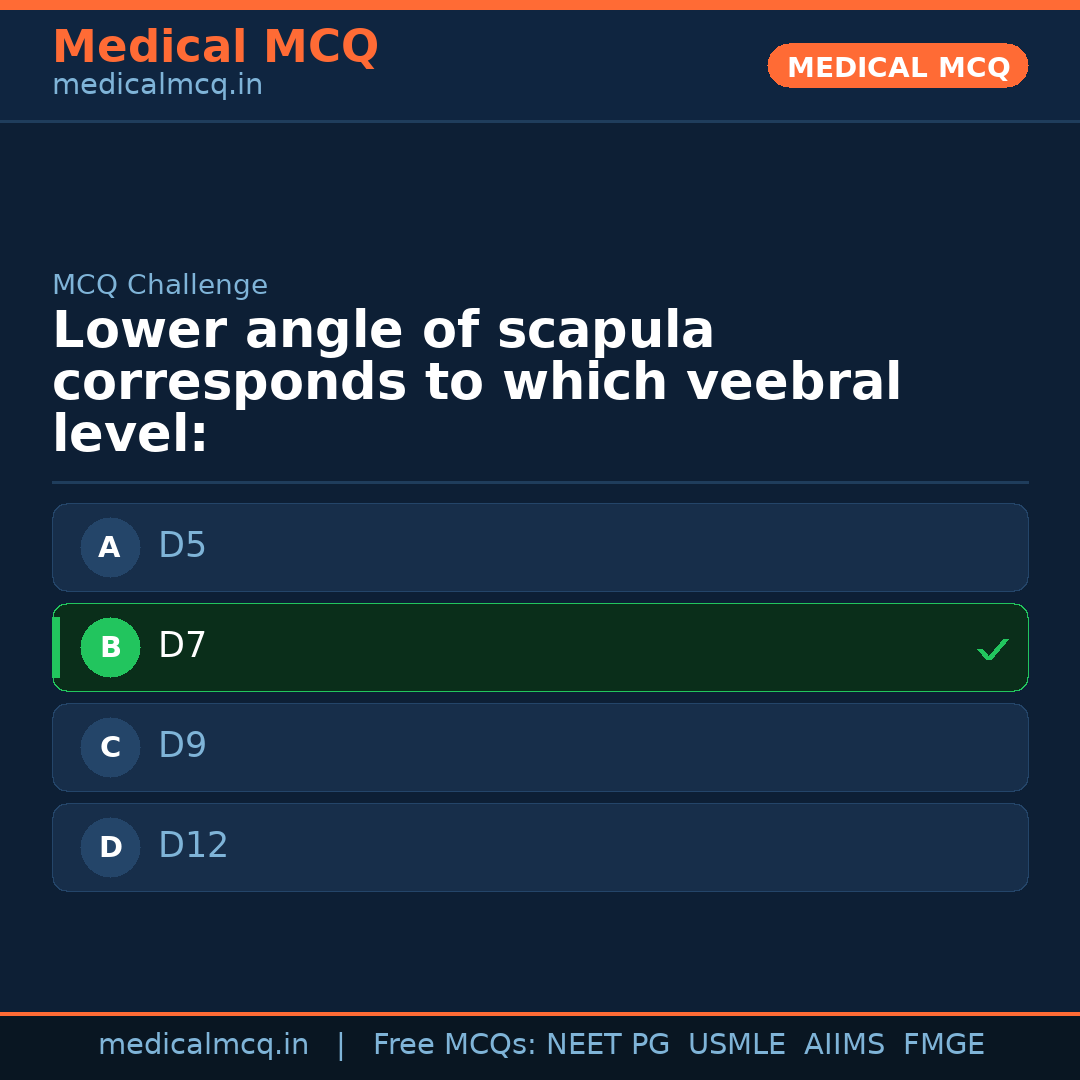This screenshot has height=1080, width=1080.
Task: Click the circular D option badge
Action: (x=110, y=847)
